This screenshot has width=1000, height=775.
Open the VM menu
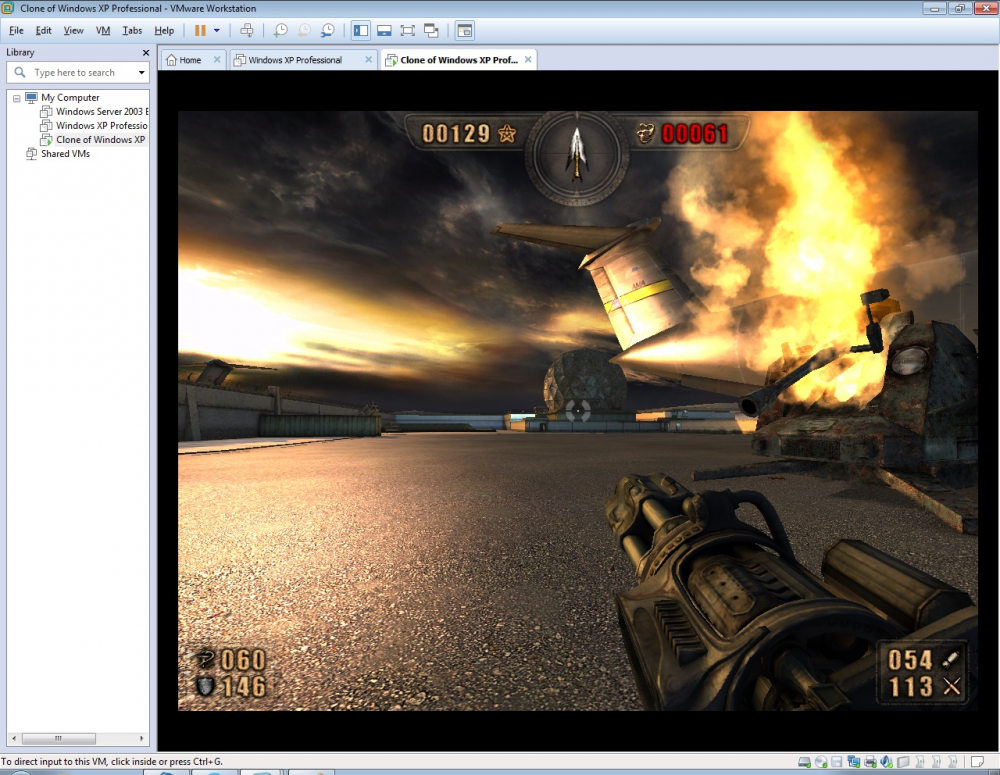pos(103,30)
